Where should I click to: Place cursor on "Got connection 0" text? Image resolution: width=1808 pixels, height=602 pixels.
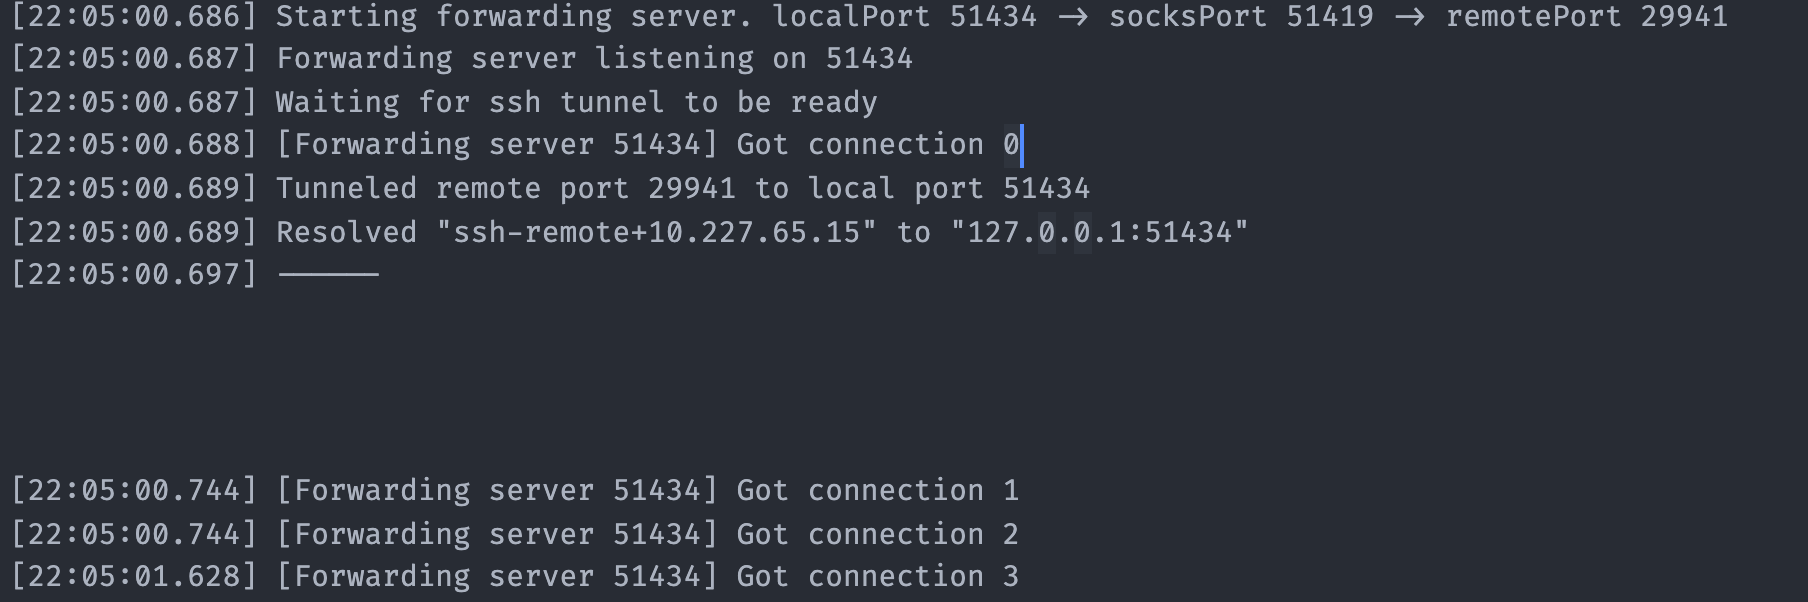(x=877, y=145)
